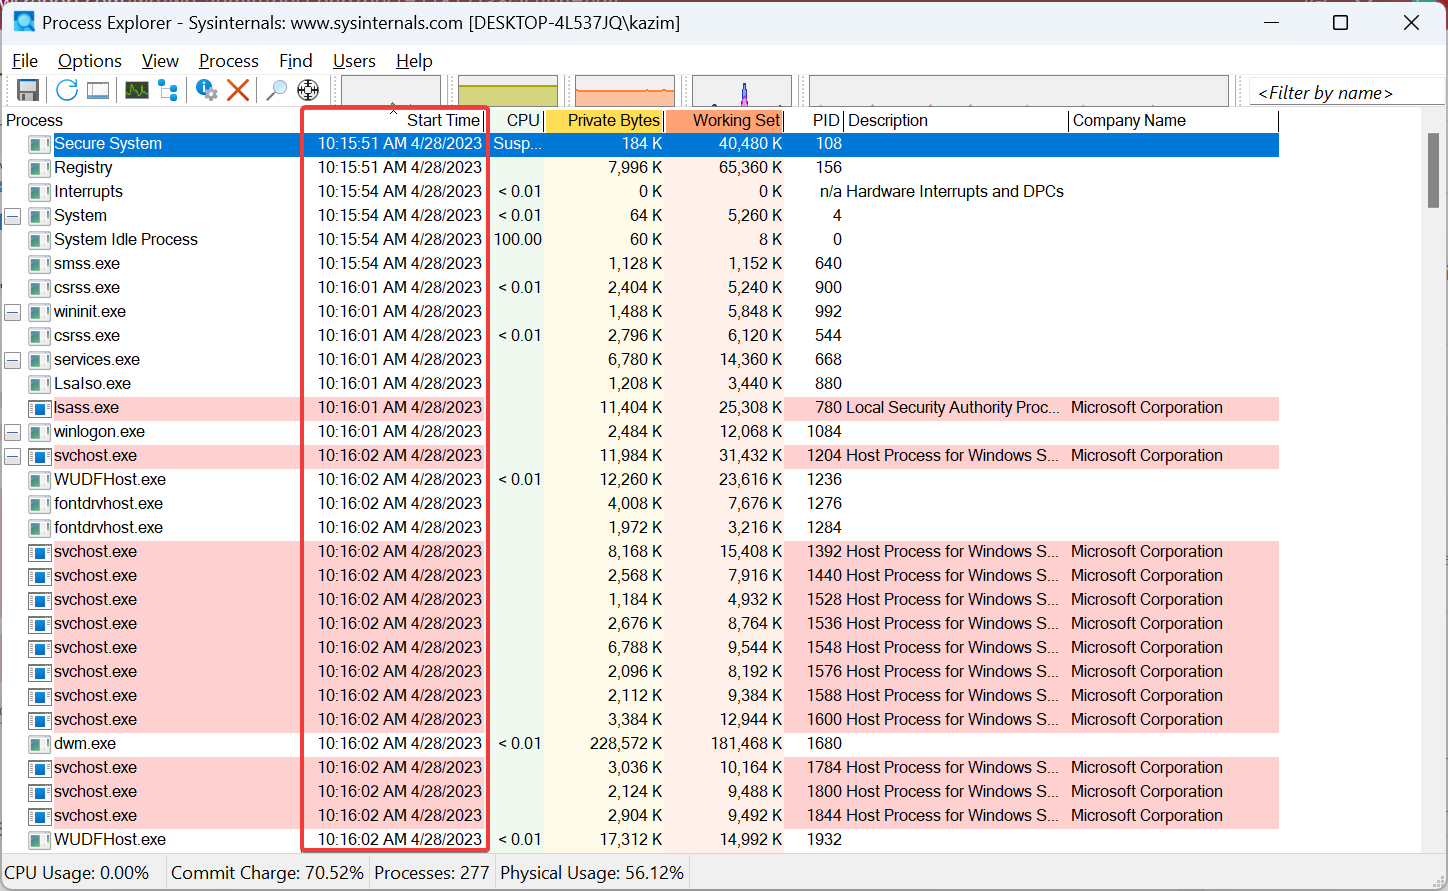Image resolution: width=1448 pixels, height=891 pixels.
Task: Open the I/O history graph with purple spike
Action: click(742, 90)
